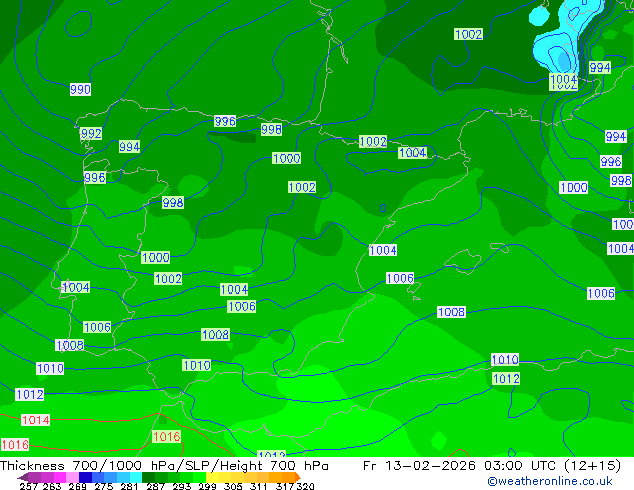Pick the yellow swatch in the thickness legend
Screen dimensions: 634x490
[x=212, y=477]
